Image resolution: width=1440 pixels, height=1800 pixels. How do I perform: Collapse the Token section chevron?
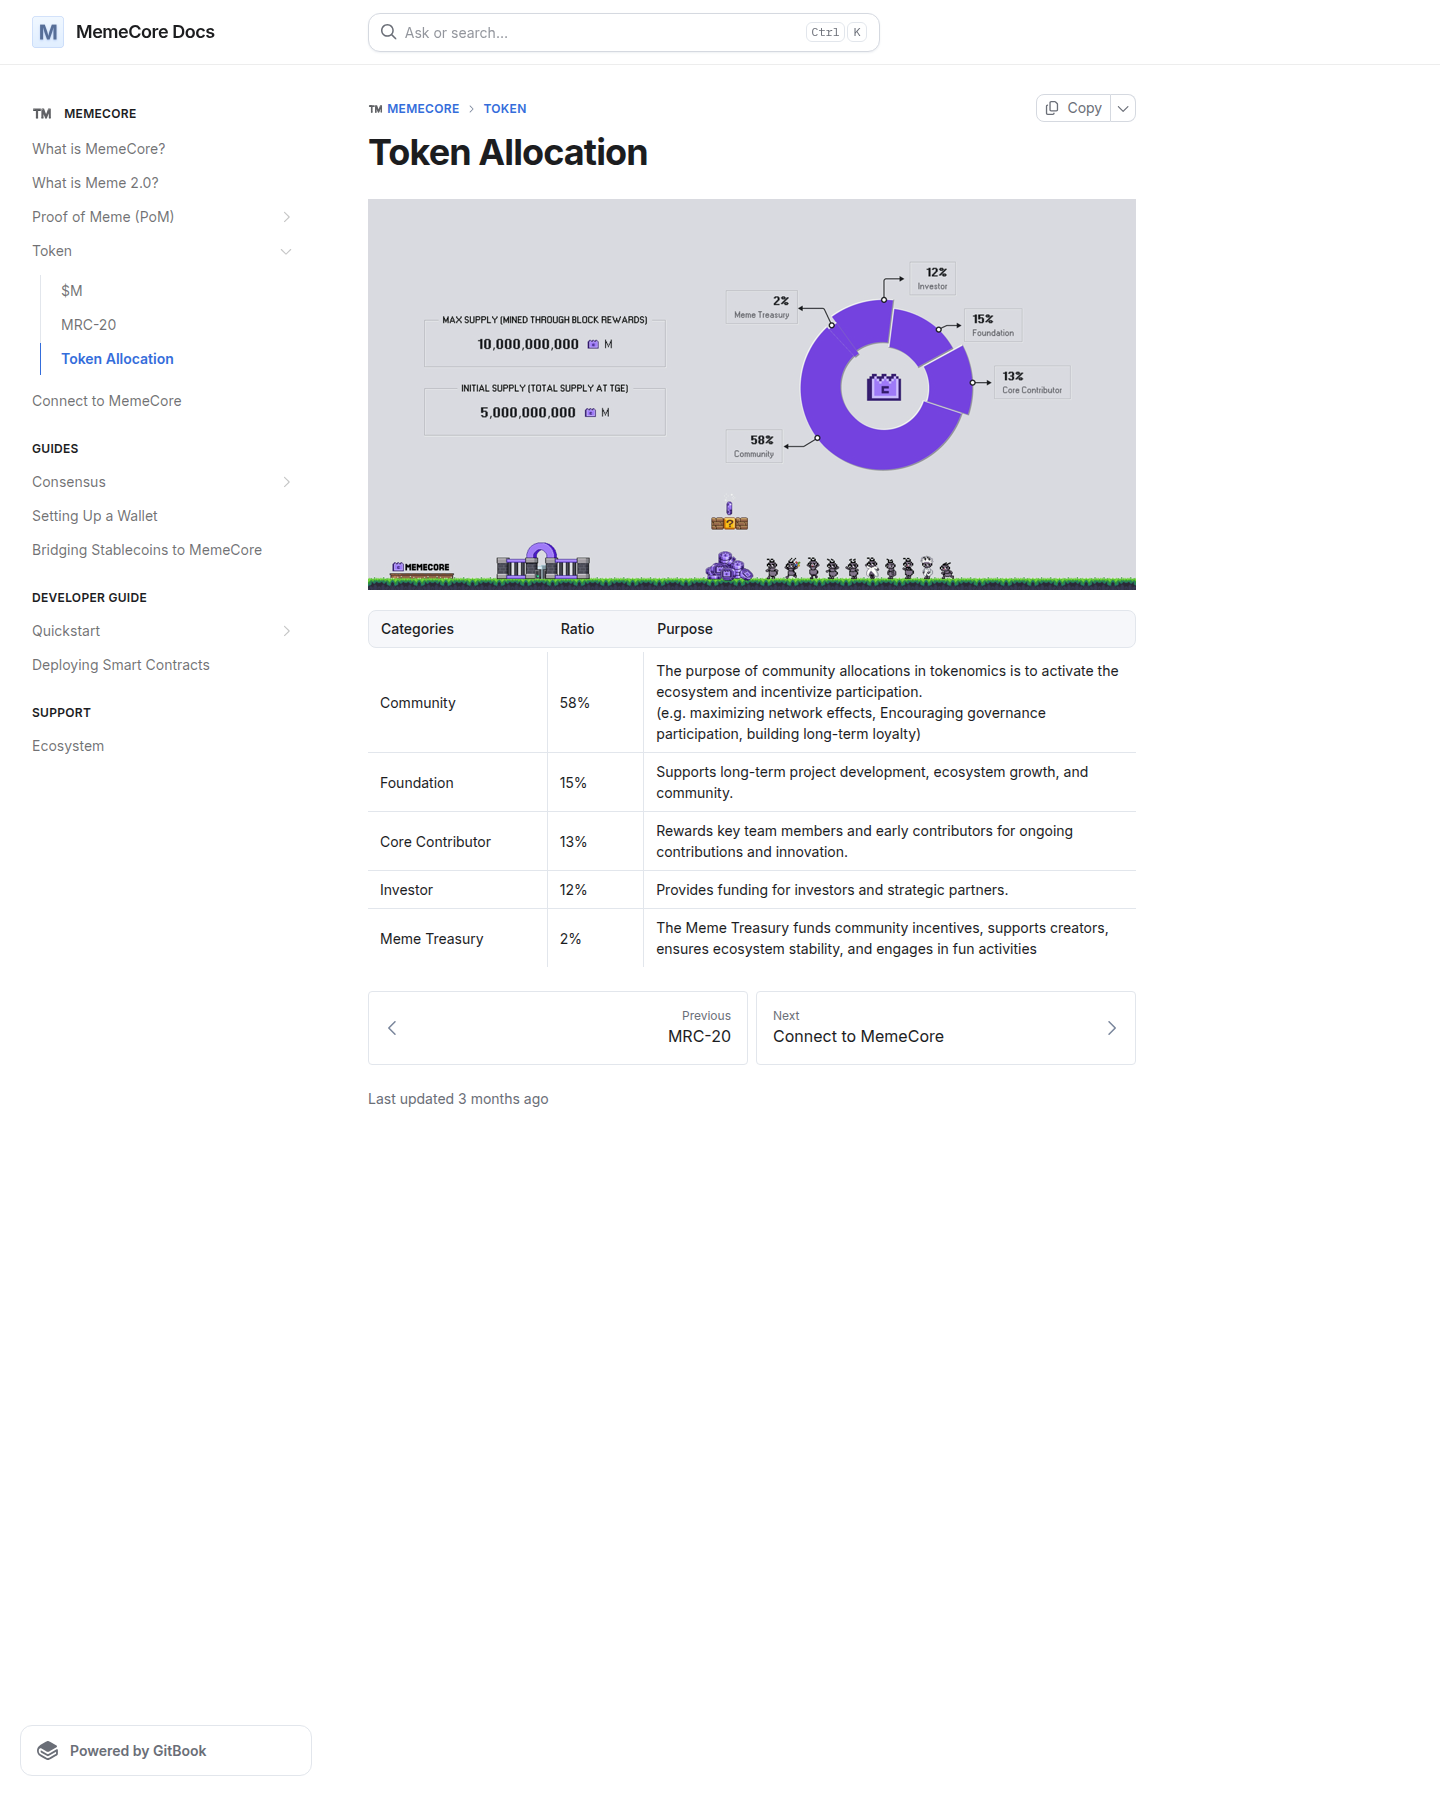286,251
